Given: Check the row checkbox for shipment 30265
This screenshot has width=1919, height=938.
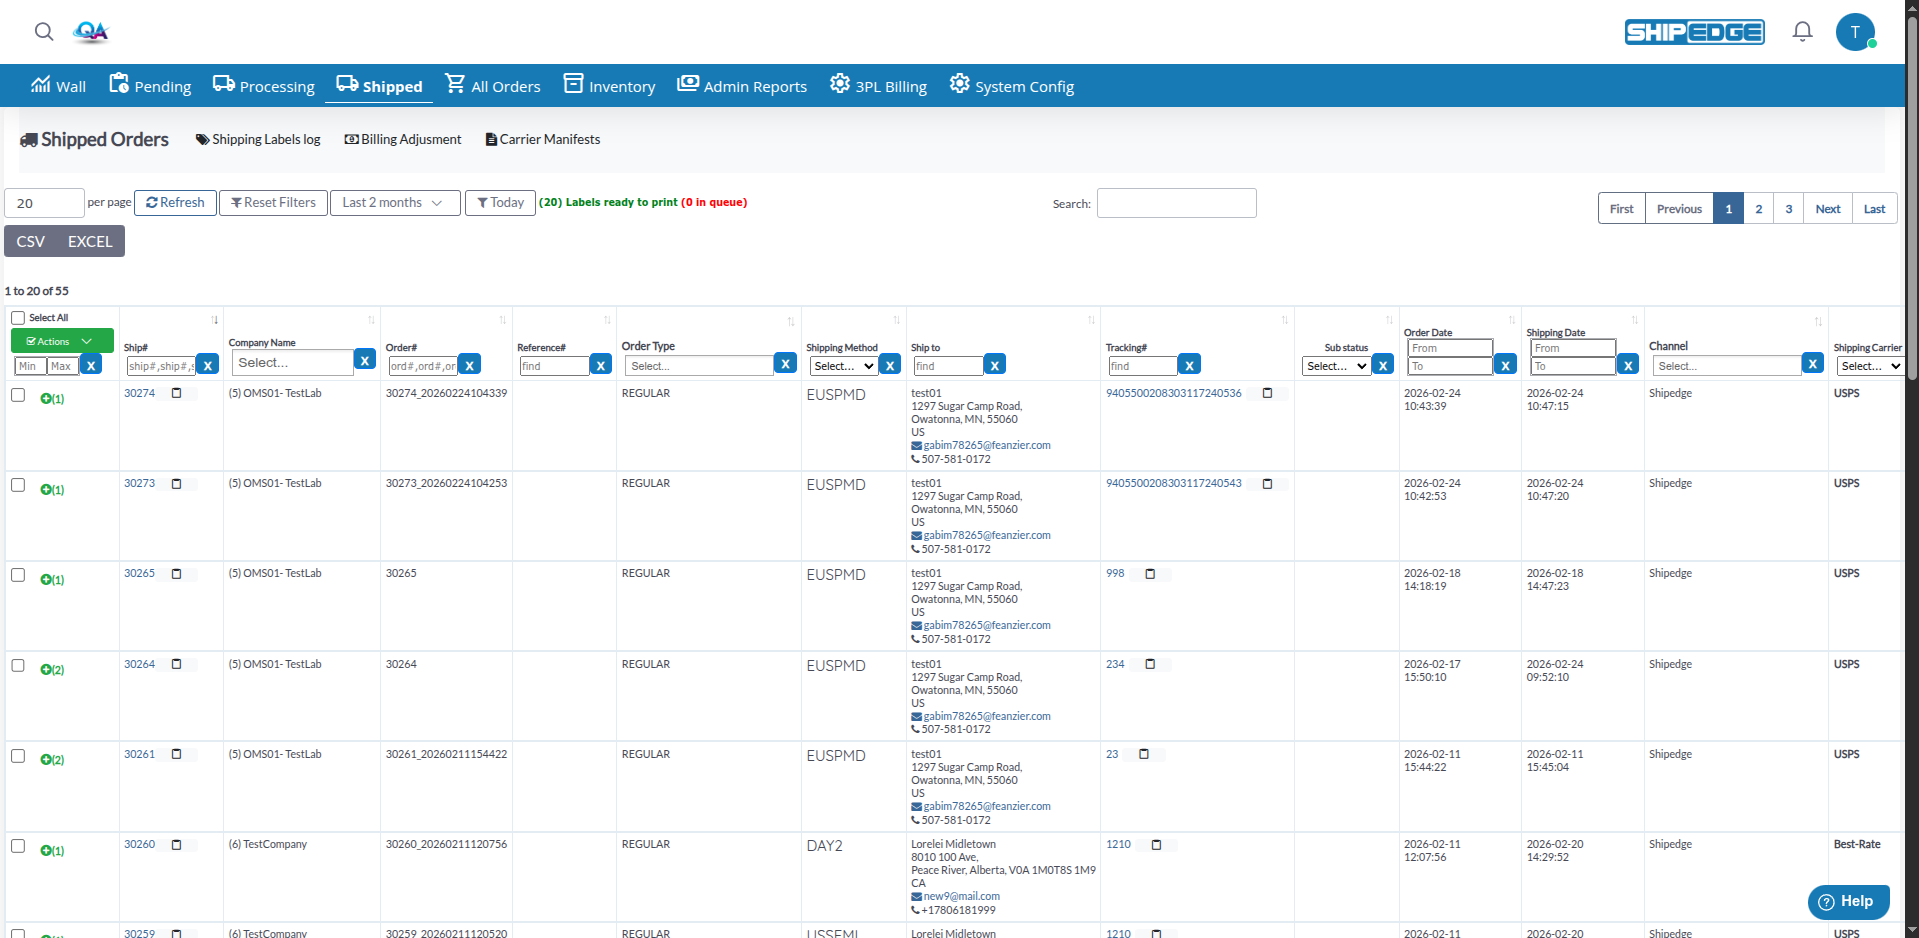Looking at the screenshot, I should pyautogui.click(x=18, y=575).
